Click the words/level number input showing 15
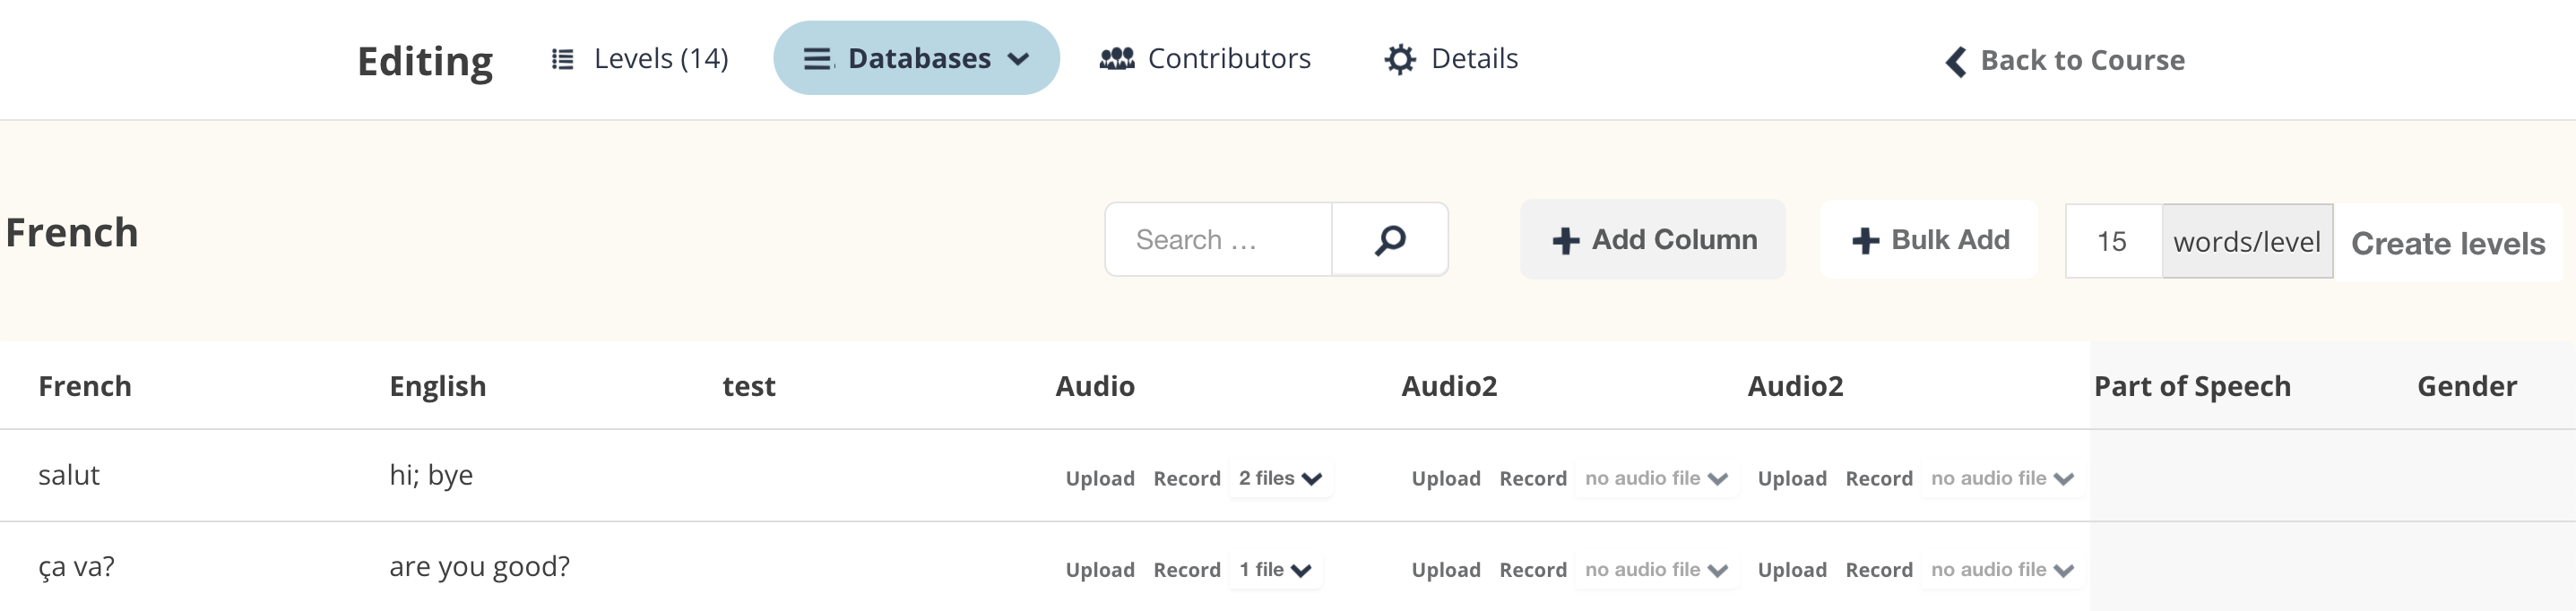This screenshot has height=611, width=2576. (x=2112, y=241)
